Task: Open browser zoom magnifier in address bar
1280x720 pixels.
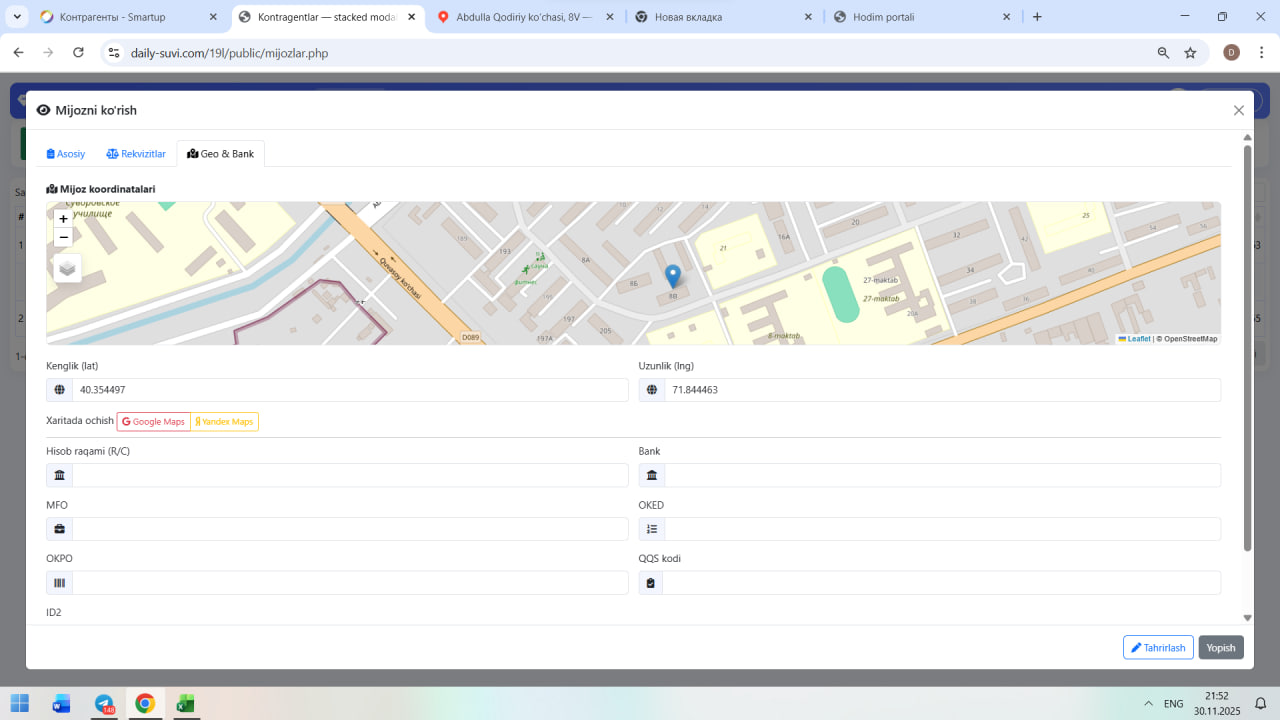Action: coord(1163,53)
